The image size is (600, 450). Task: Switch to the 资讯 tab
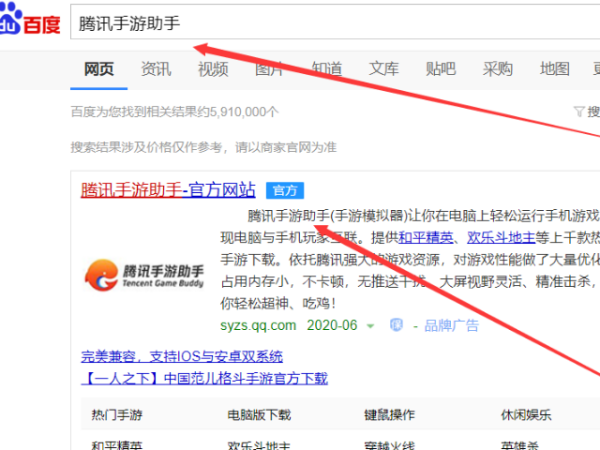click(x=156, y=69)
